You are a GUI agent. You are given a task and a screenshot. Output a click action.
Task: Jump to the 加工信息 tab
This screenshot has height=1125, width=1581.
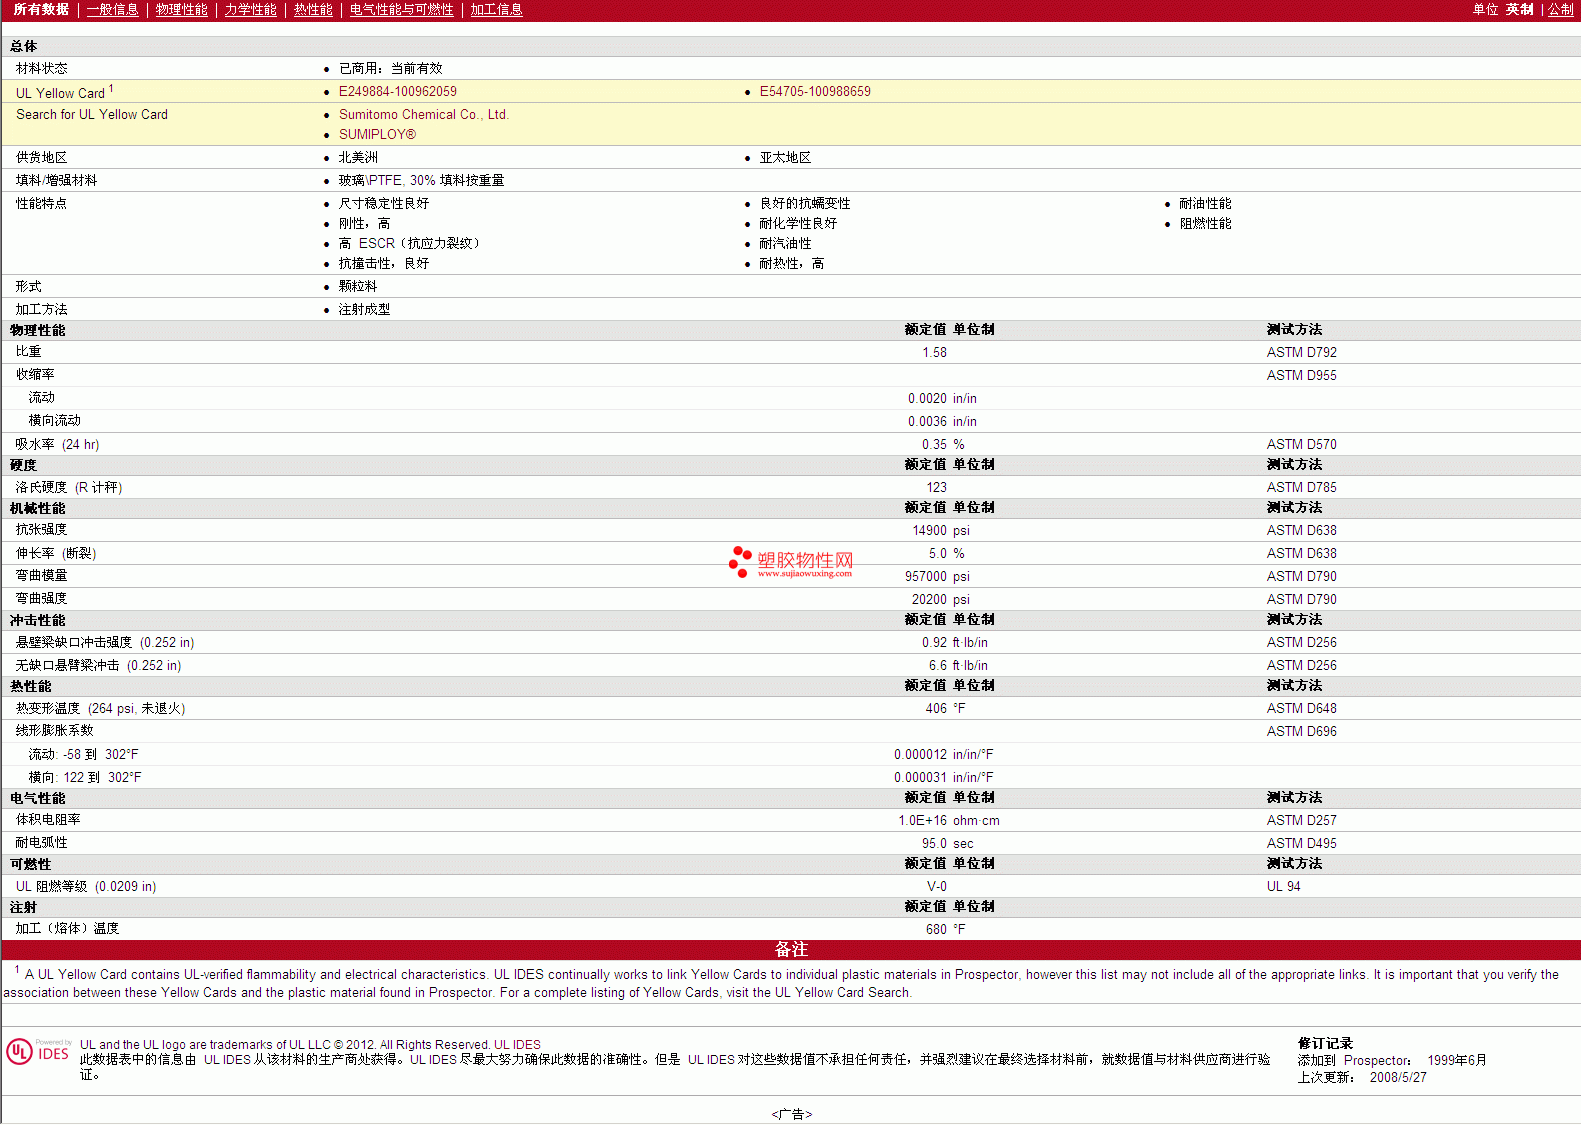tap(496, 10)
